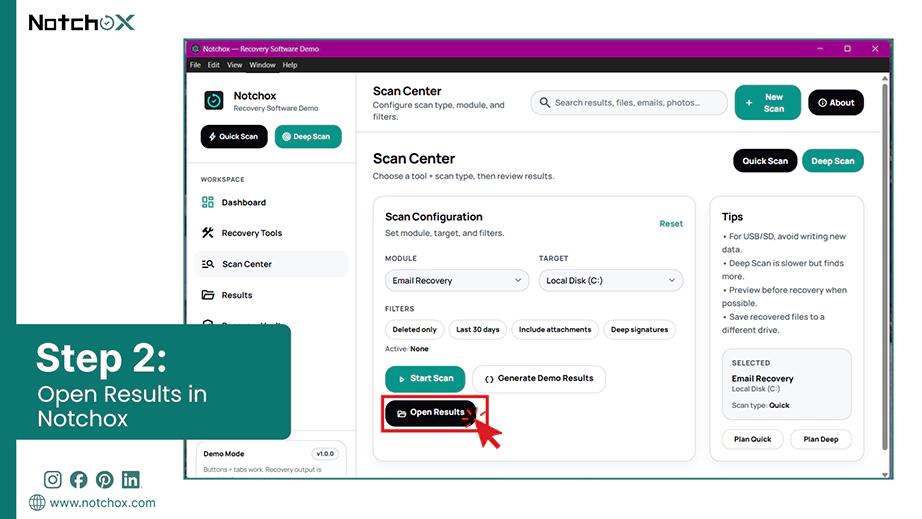
Task: Click the Recovery Tools wrench icon
Action: (208, 233)
